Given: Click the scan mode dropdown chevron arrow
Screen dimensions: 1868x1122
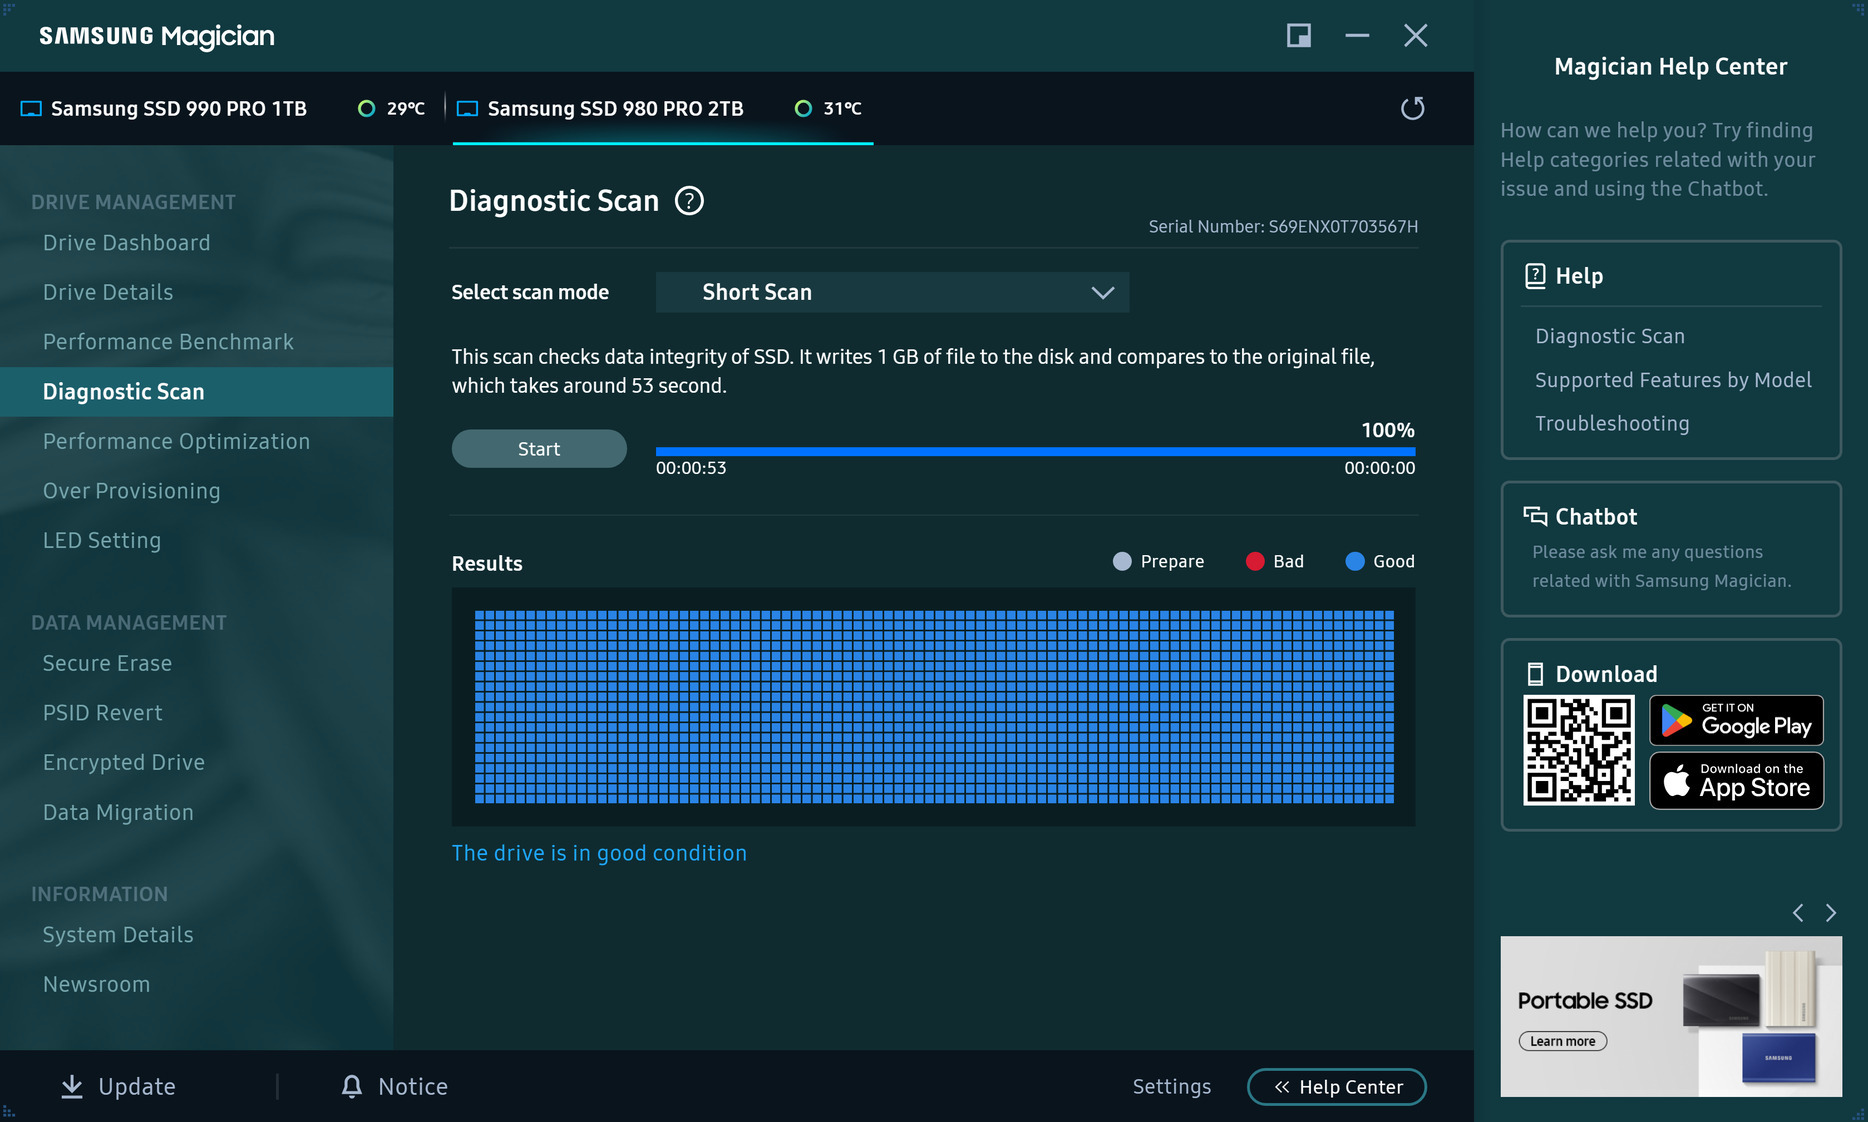Looking at the screenshot, I should 1102,293.
